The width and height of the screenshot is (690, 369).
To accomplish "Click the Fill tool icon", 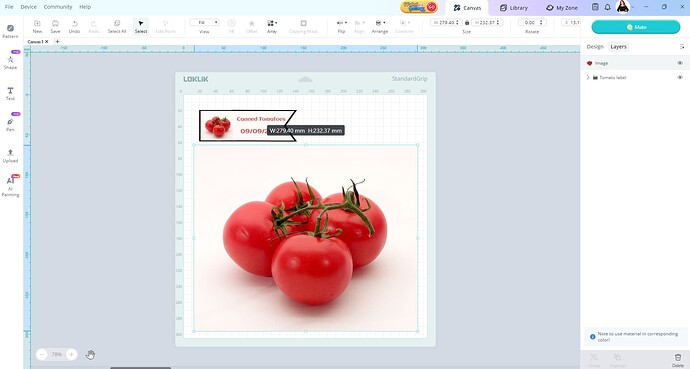I will tap(231, 26).
